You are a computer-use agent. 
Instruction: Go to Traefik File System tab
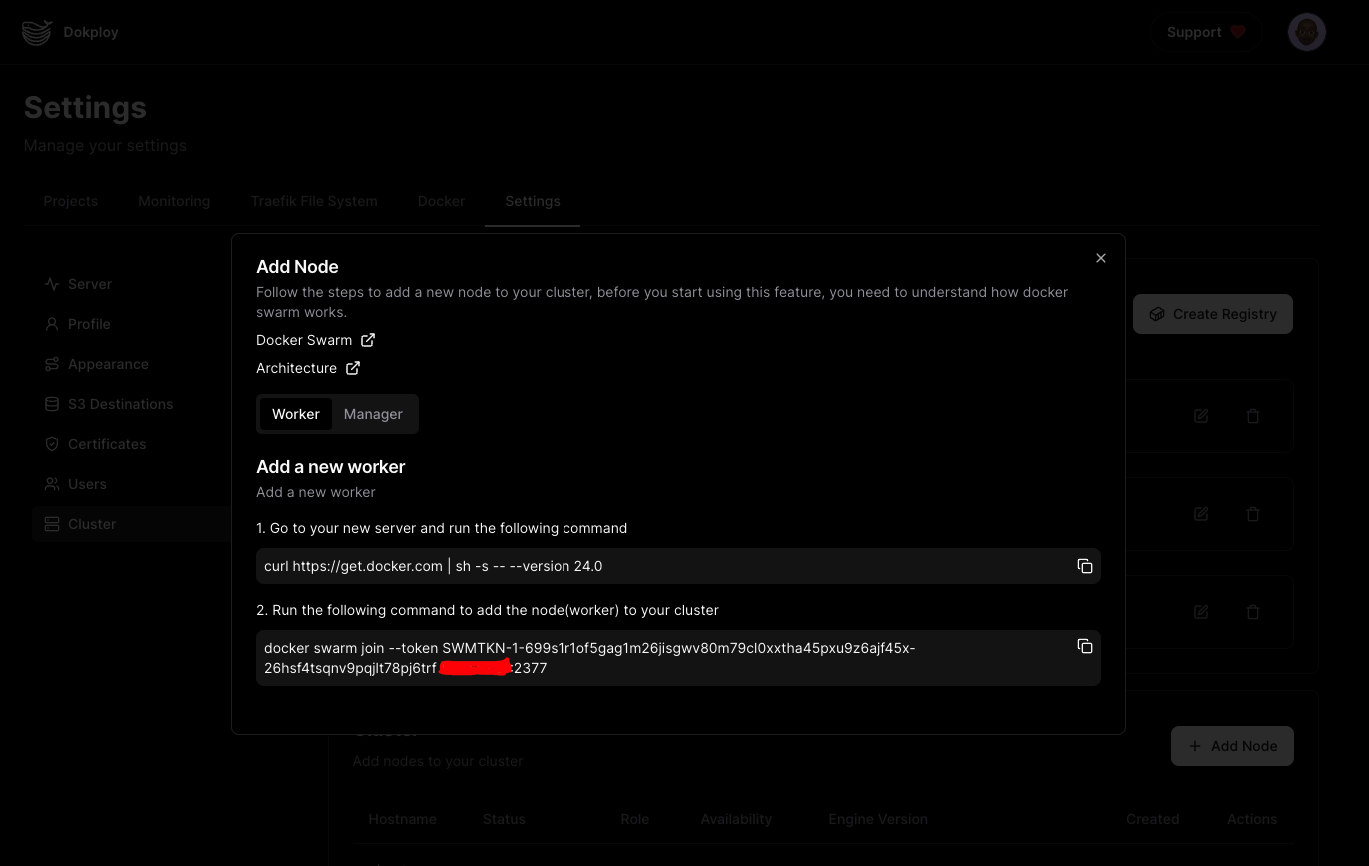click(314, 201)
